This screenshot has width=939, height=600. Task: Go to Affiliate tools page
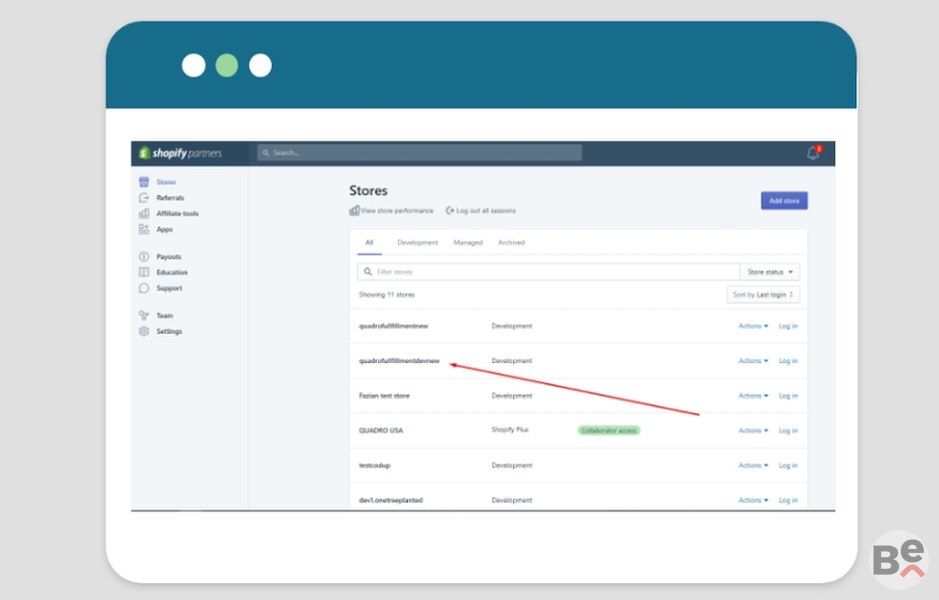tap(177, 213)
